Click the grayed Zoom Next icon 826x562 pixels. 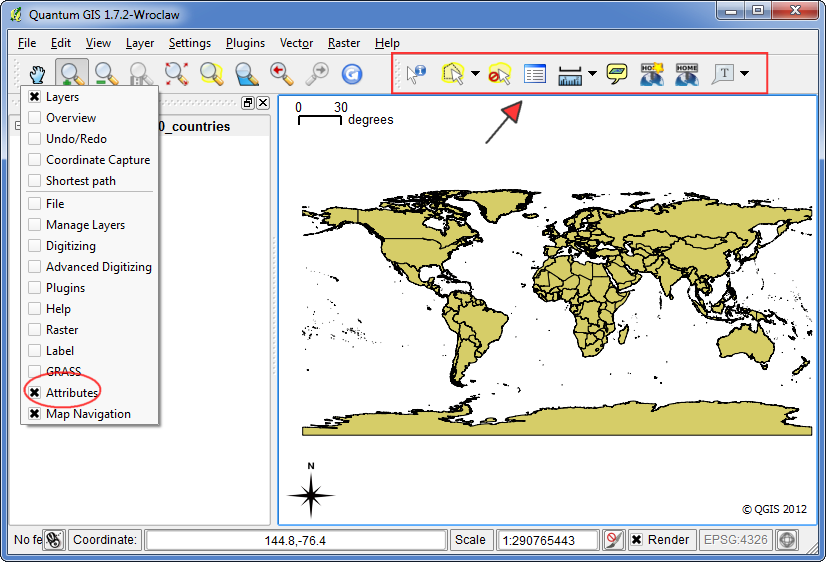(317, 74)
